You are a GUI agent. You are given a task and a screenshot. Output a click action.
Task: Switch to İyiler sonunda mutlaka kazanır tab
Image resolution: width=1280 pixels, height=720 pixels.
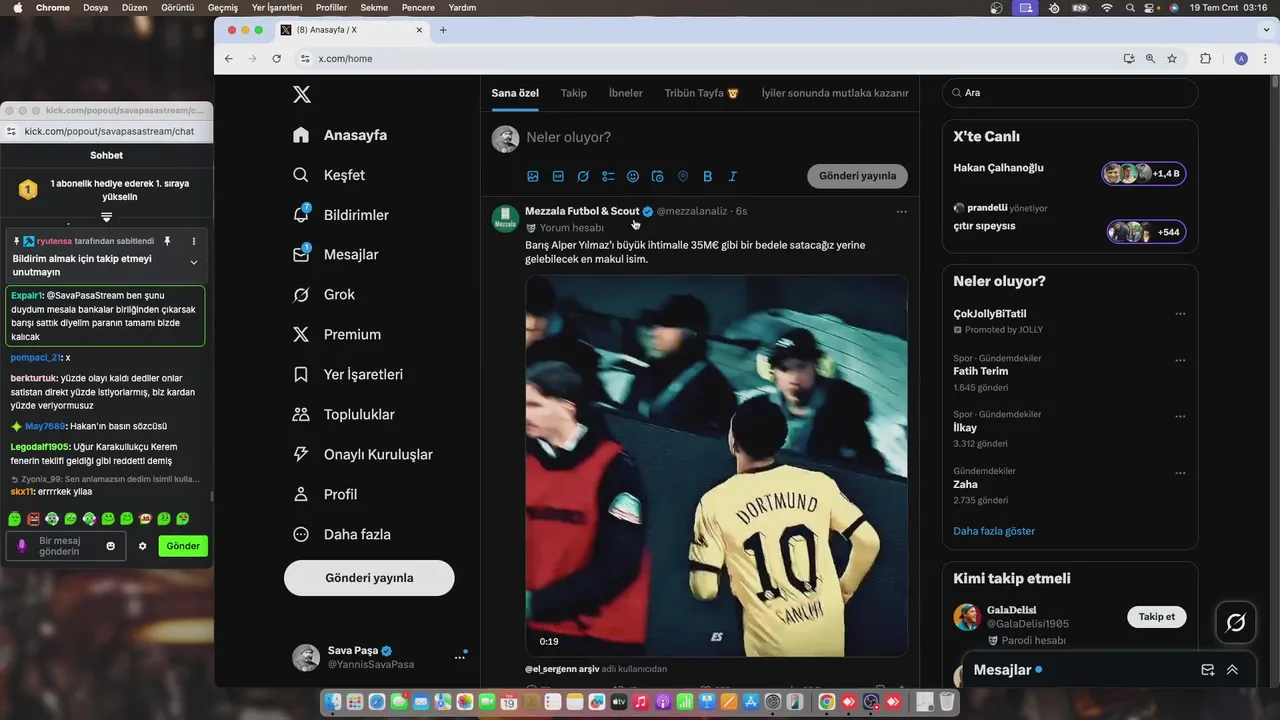pos(835,93)
